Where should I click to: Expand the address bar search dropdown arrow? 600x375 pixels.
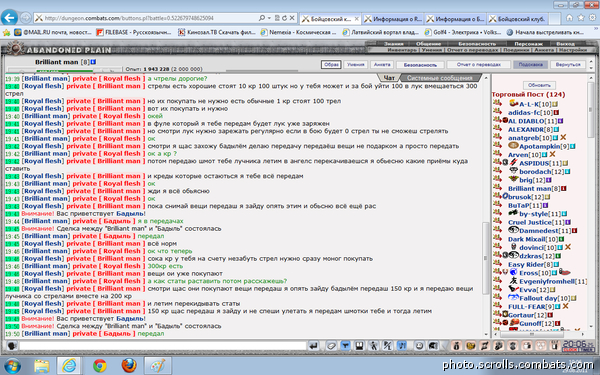point(269,18)
